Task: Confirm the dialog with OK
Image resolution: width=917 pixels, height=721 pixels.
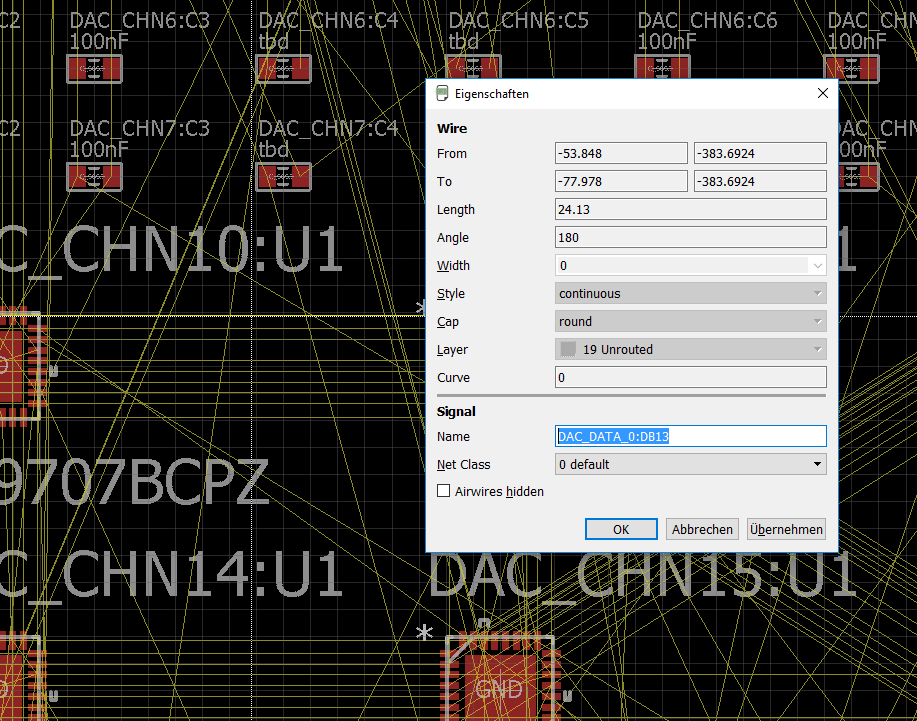Action: click(621, 529)
